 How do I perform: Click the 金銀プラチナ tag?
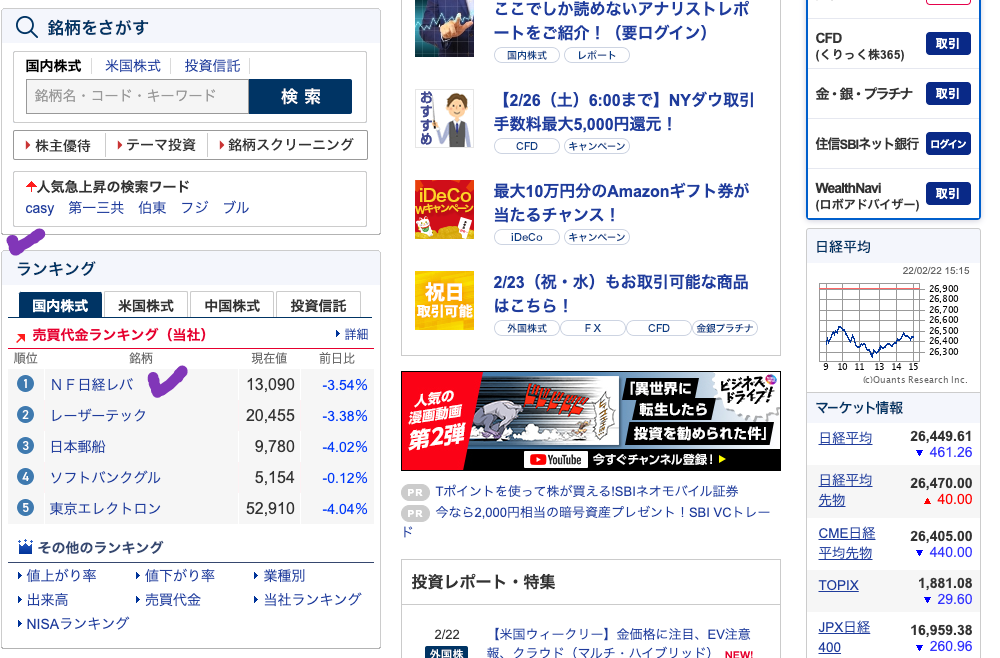(724, 328)
